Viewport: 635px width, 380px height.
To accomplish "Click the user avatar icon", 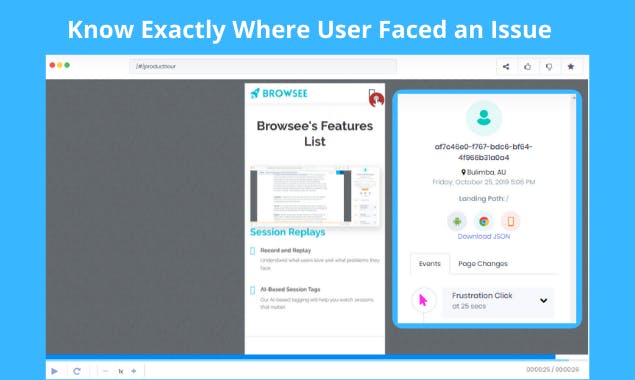I will [x=484, y=118].
